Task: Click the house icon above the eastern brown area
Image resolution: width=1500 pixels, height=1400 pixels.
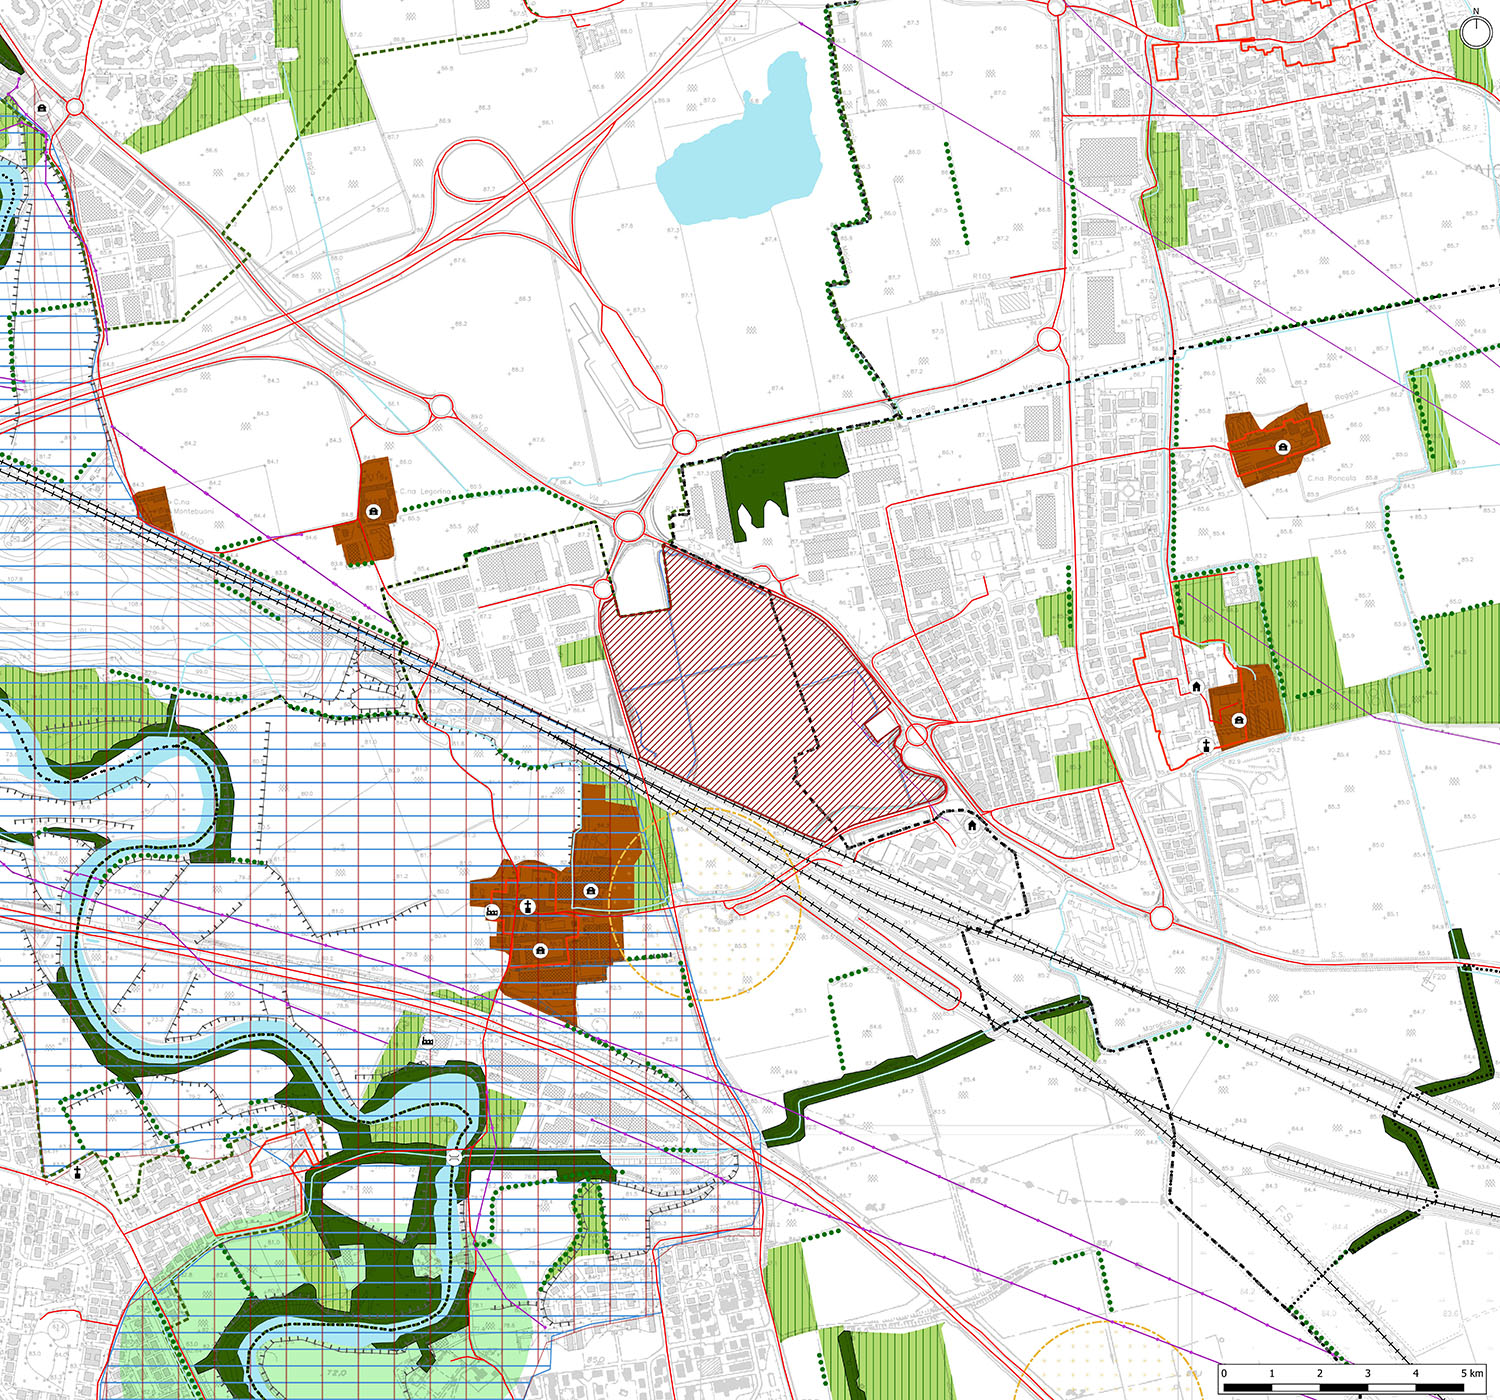Action: tap(1196, 687)
